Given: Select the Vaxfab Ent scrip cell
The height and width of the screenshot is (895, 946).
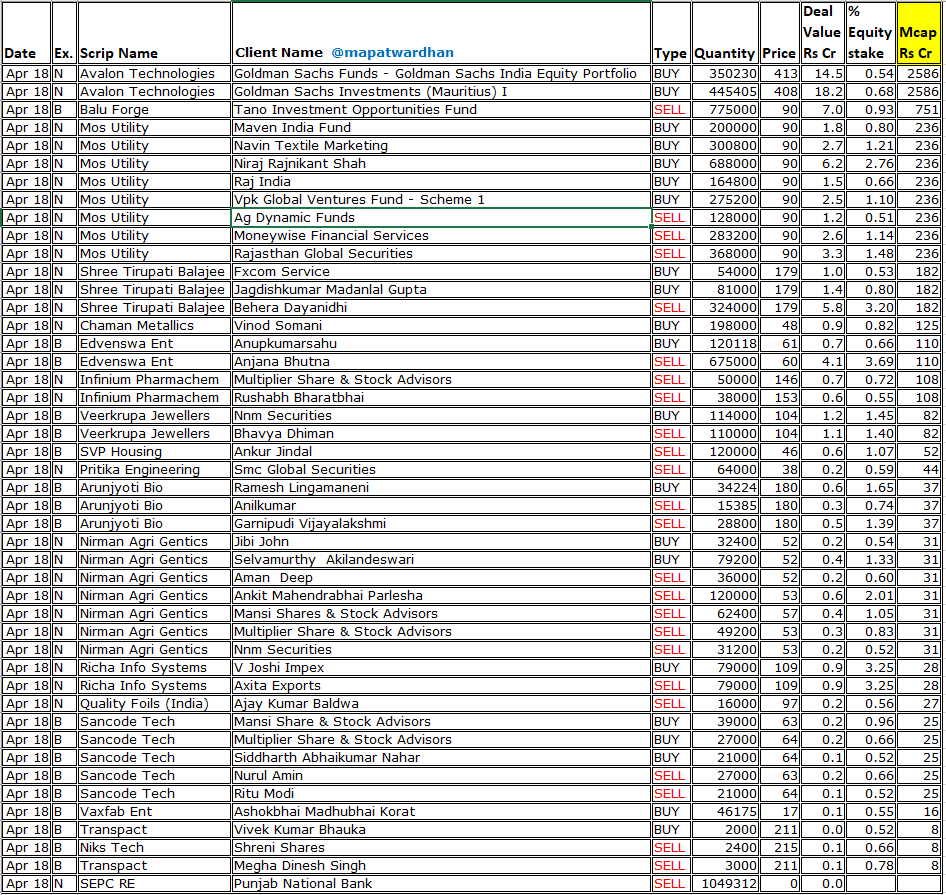Looking at the screenshot, I should click(x=154, y=812).
